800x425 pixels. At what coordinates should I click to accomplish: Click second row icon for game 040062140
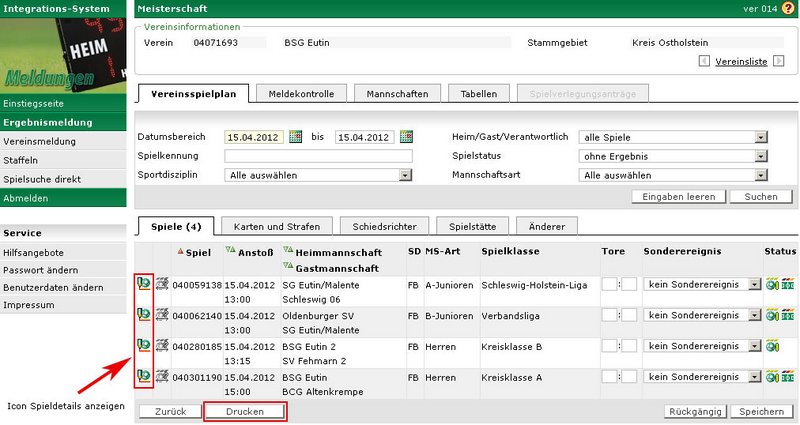161,315
